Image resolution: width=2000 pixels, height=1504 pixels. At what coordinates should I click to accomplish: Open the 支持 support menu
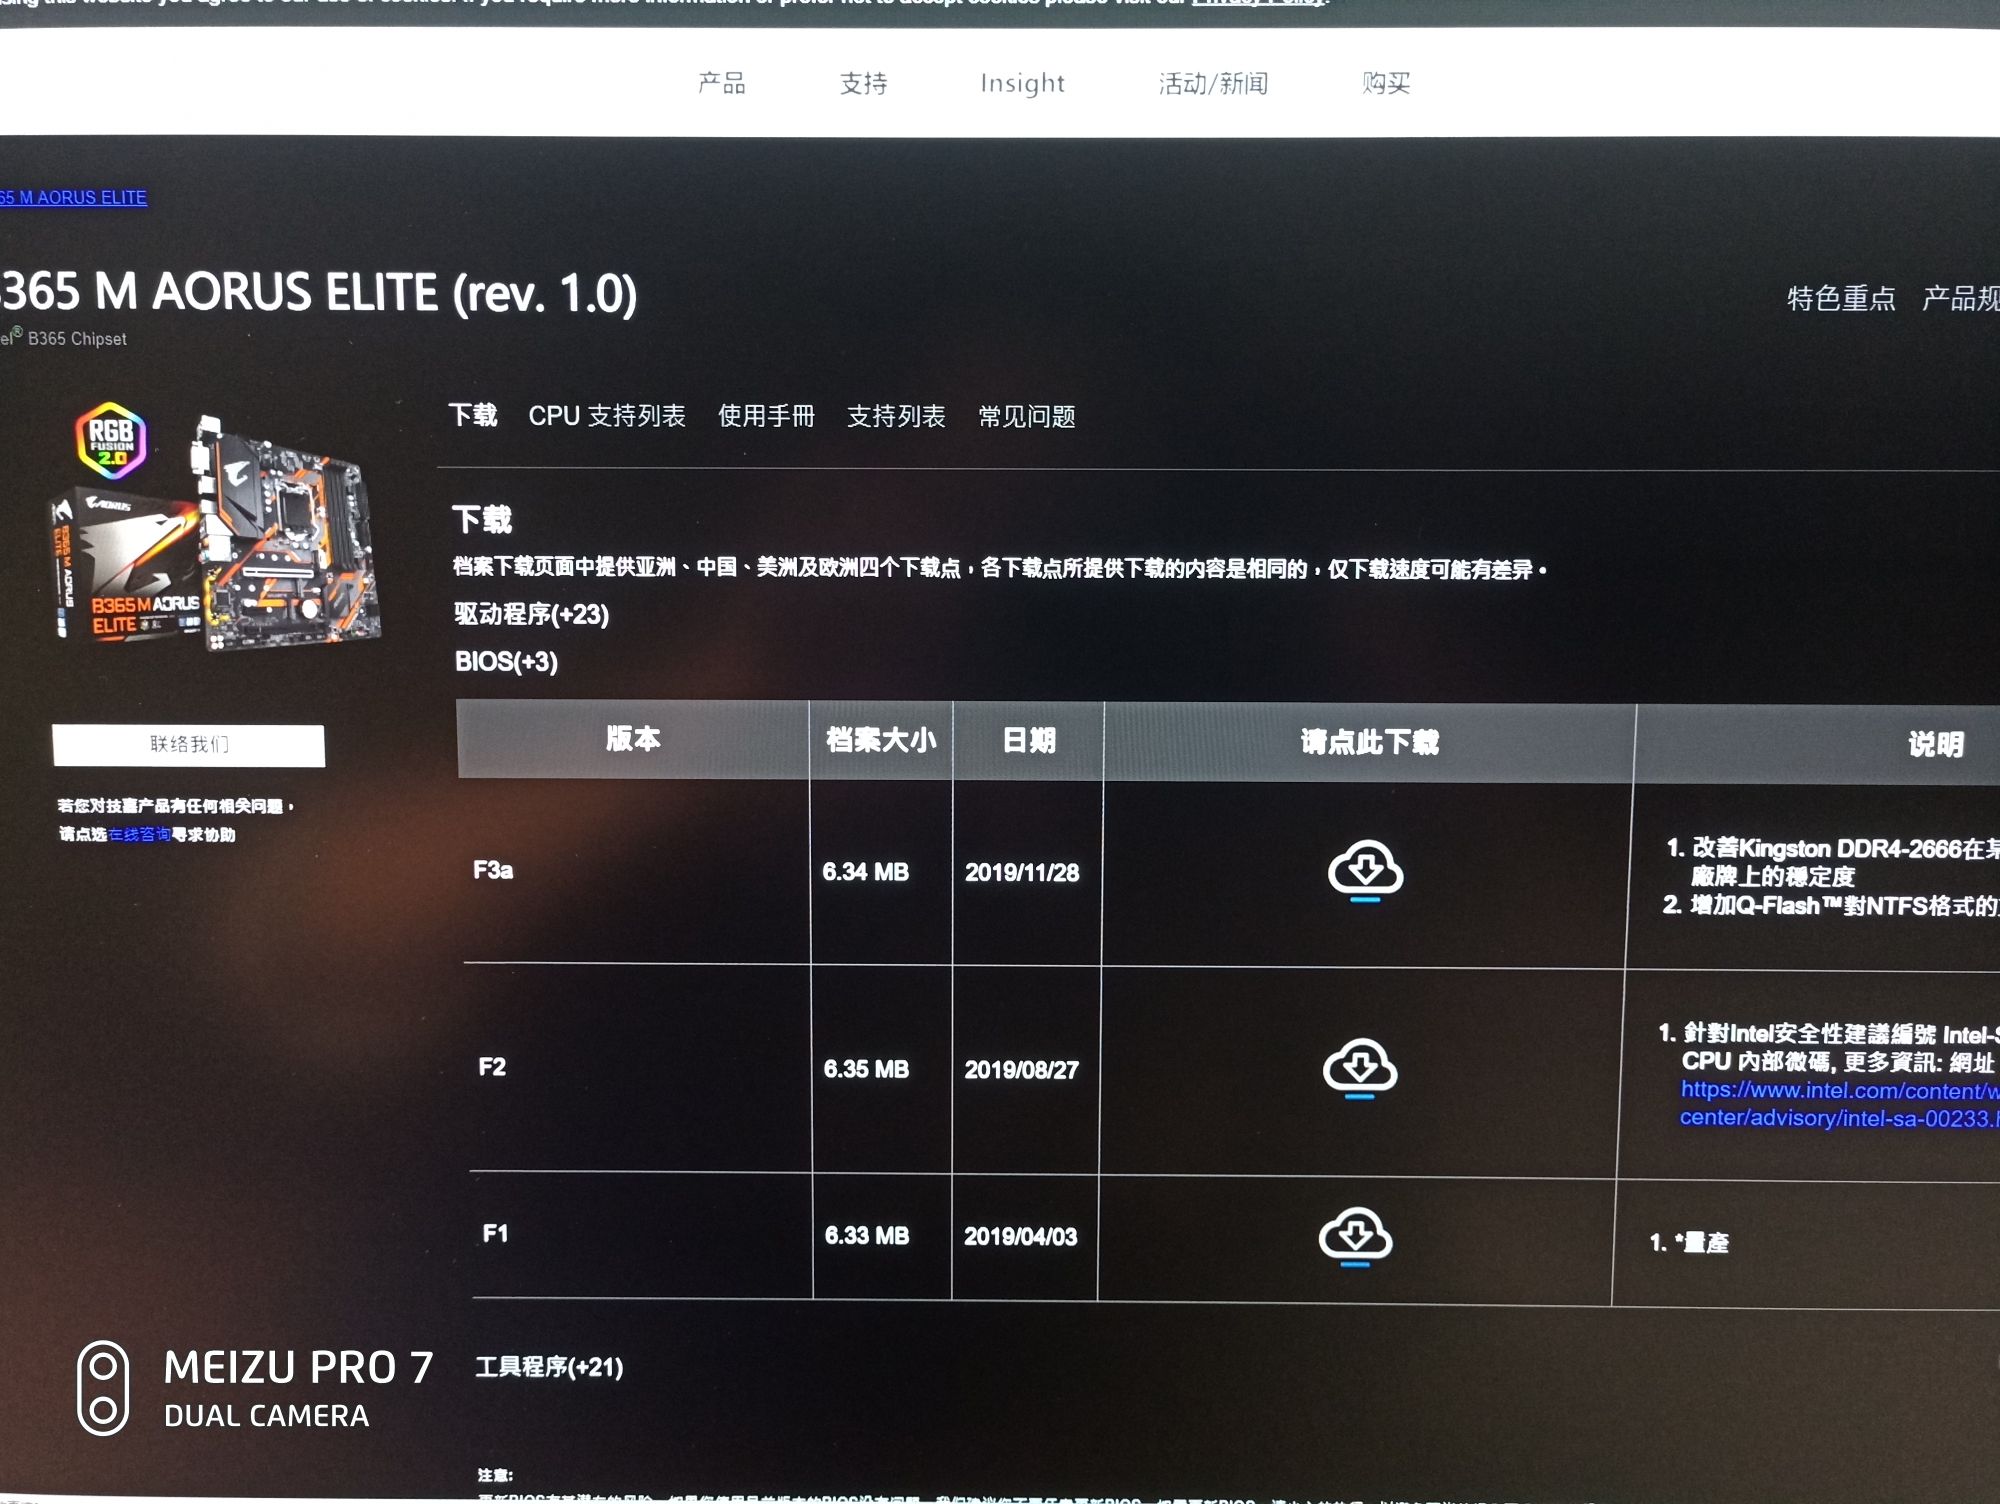pyautogui.click(x=863, y=84)
